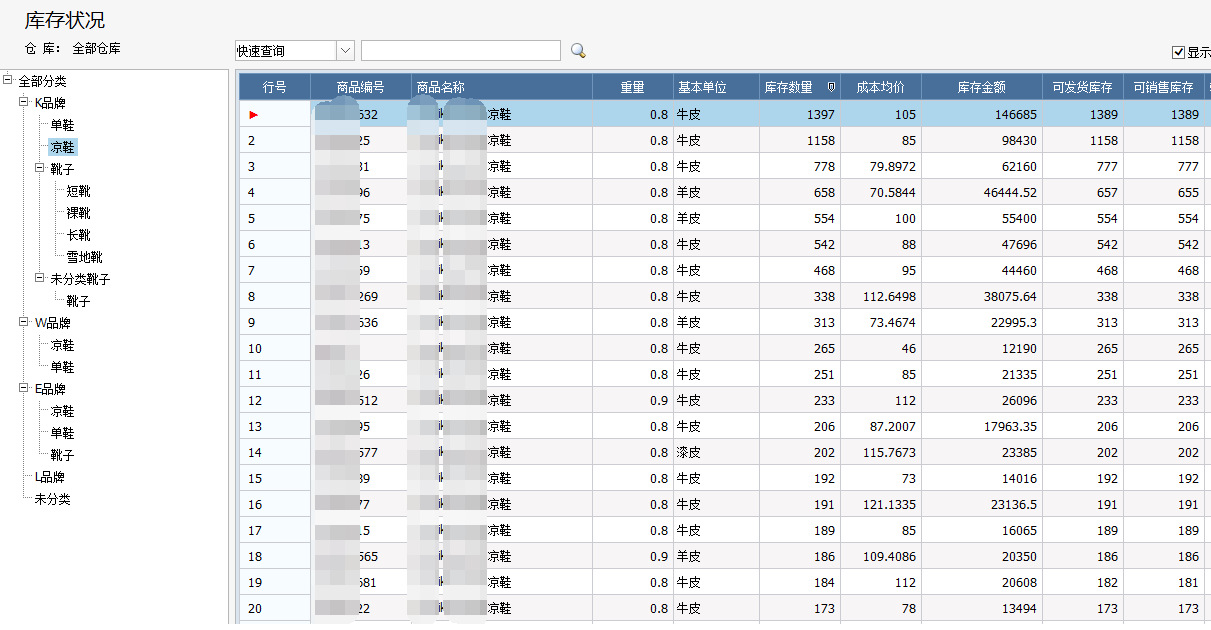
Task: Sort by 可发货库存 column header
Action: pyautogui.click(x=1082, y=87)
